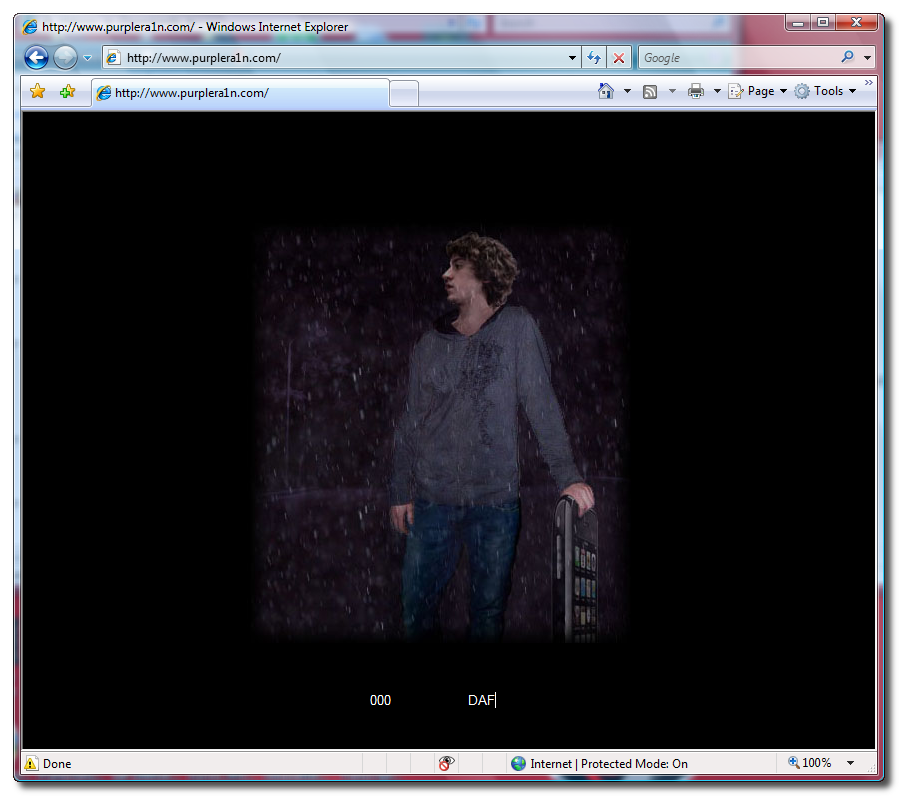Stop loading with the red X
The width and height of the screenshot is (899, 796).
[x=619, y=58]
